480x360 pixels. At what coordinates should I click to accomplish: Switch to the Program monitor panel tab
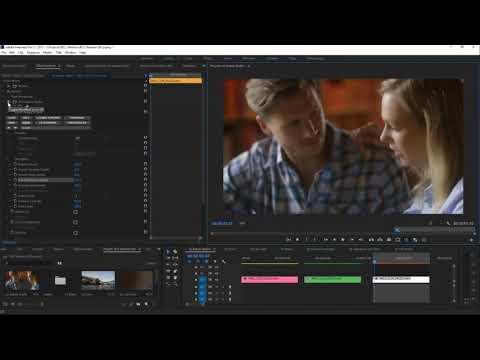tap(228, 66)
